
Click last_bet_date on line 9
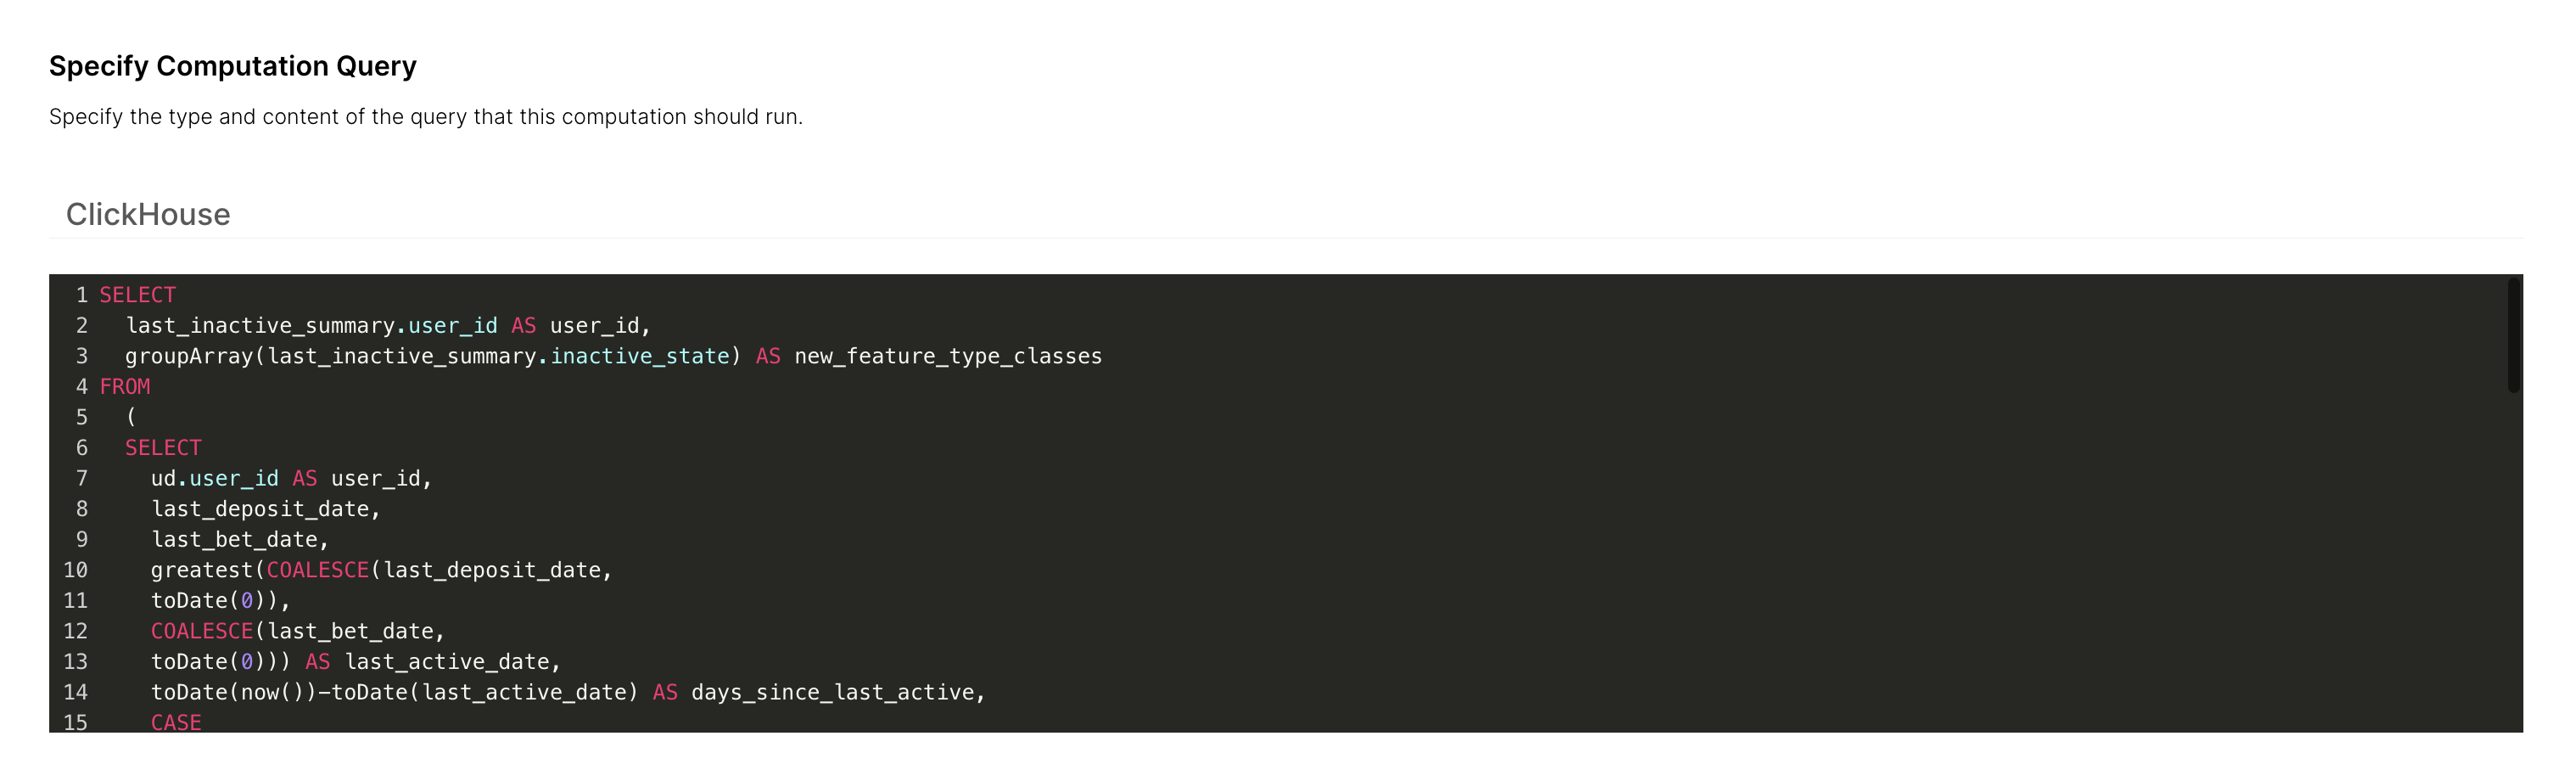click(x=234, y=540)
